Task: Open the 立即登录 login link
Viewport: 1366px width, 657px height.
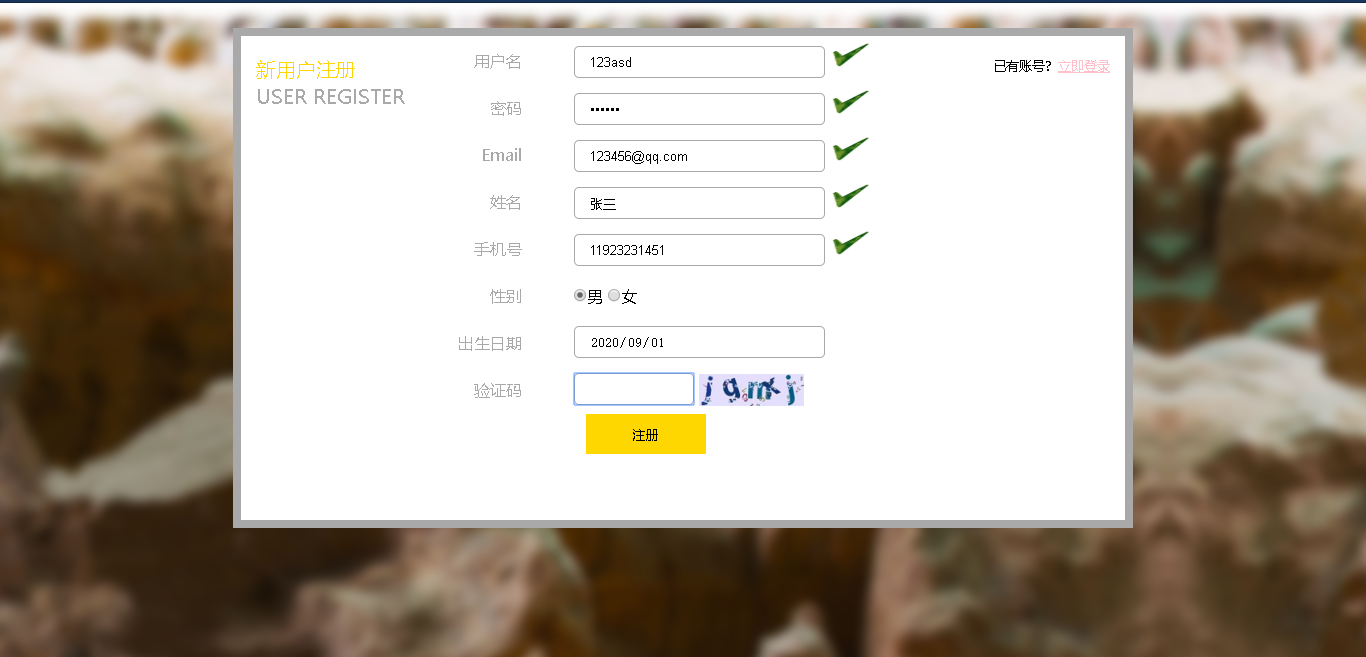Action: tap(1084, 66)
